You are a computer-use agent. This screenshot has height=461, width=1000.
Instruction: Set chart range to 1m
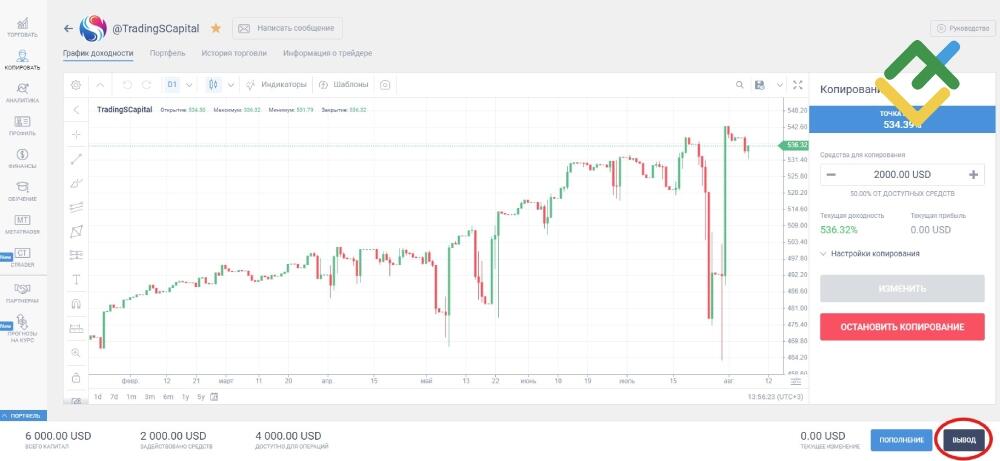coord(131,397)
